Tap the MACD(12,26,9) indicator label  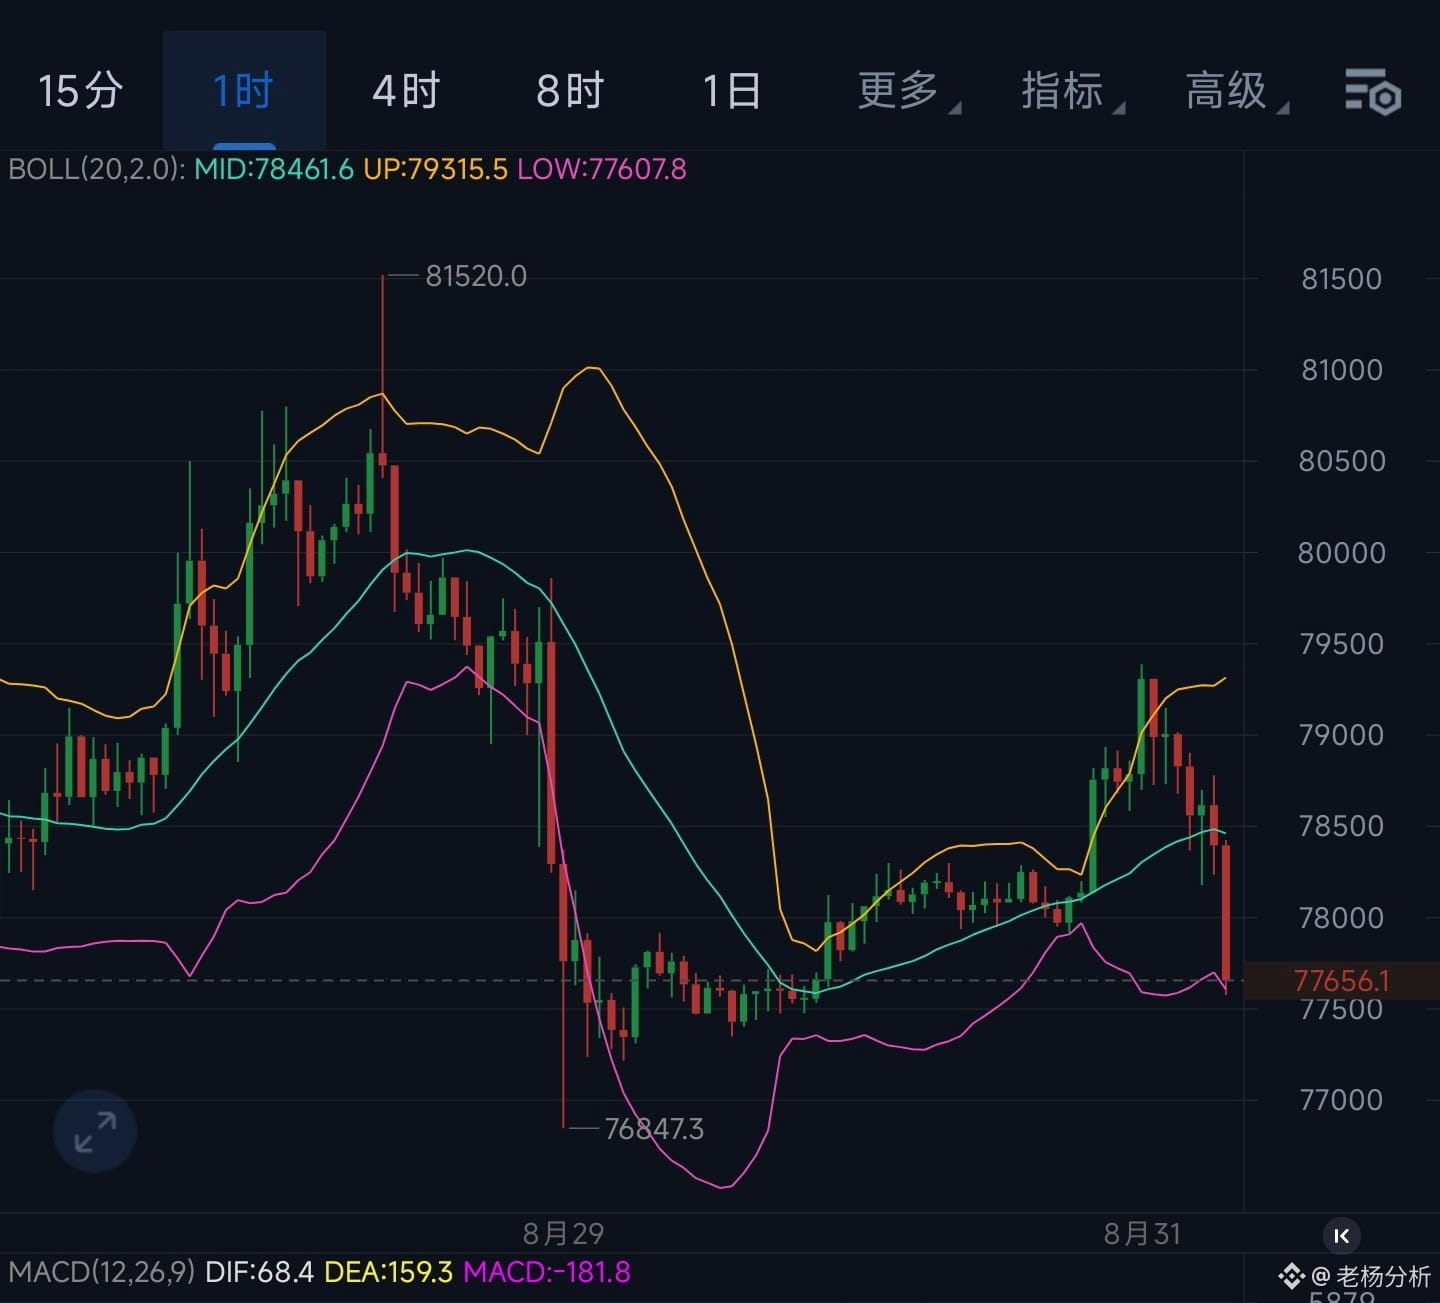[102, 1272]
